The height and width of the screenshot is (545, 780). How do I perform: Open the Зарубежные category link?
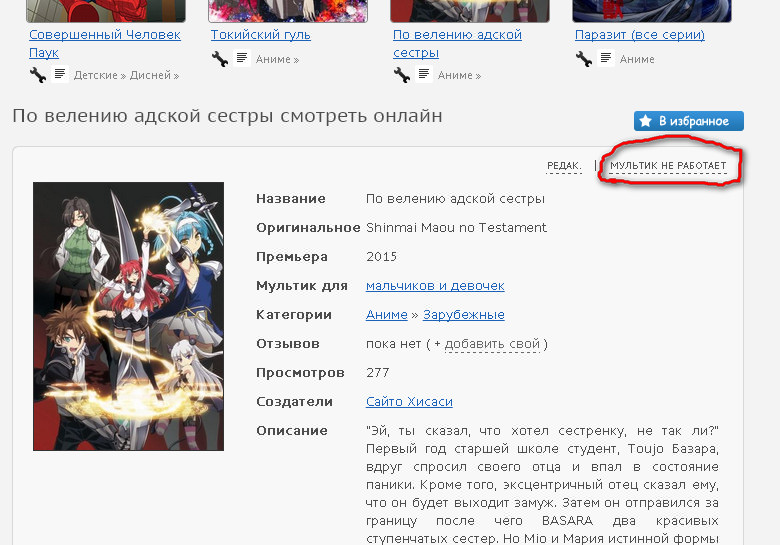click(x=464, y=315)
